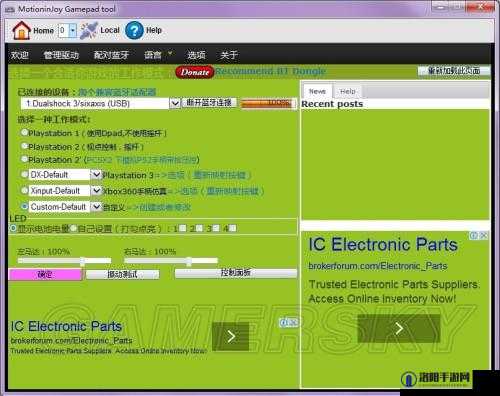Open Help via blue question mark icon
Viewport: 500px width, 396px height.
pos(134,30)
